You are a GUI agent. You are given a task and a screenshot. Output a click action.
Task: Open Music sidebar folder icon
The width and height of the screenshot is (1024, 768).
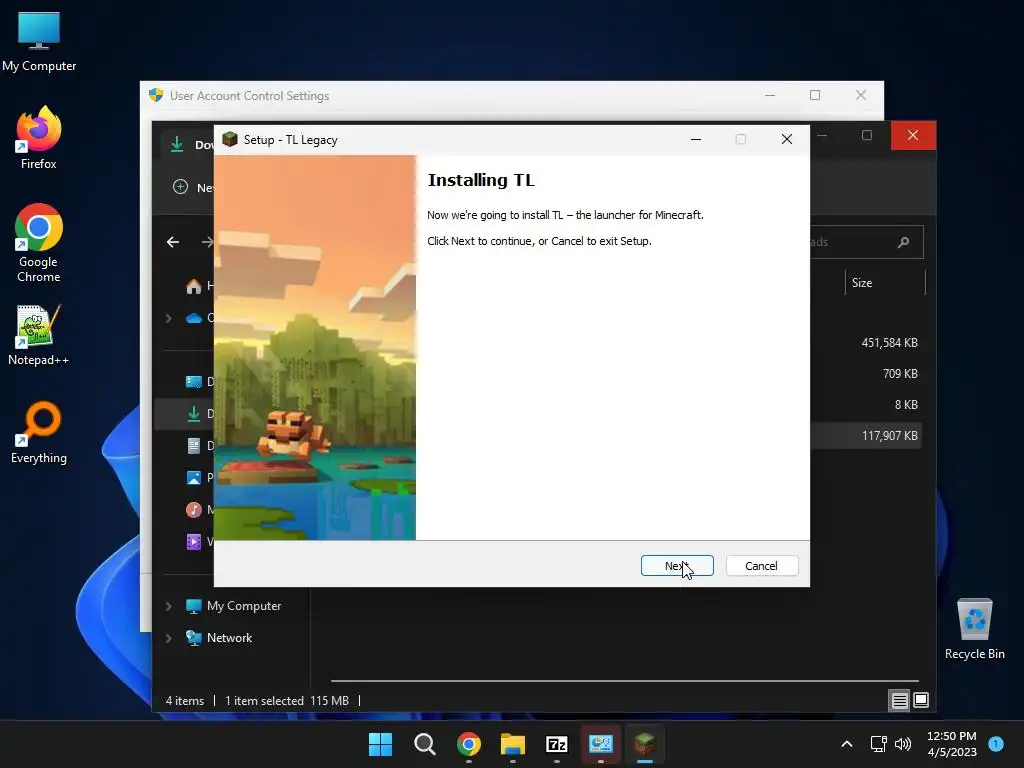[194, 509]
